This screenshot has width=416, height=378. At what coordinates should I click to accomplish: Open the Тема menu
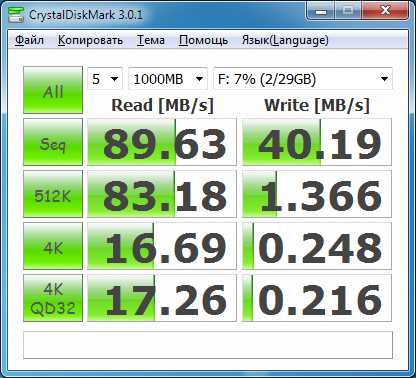click(x=151, y=40)
